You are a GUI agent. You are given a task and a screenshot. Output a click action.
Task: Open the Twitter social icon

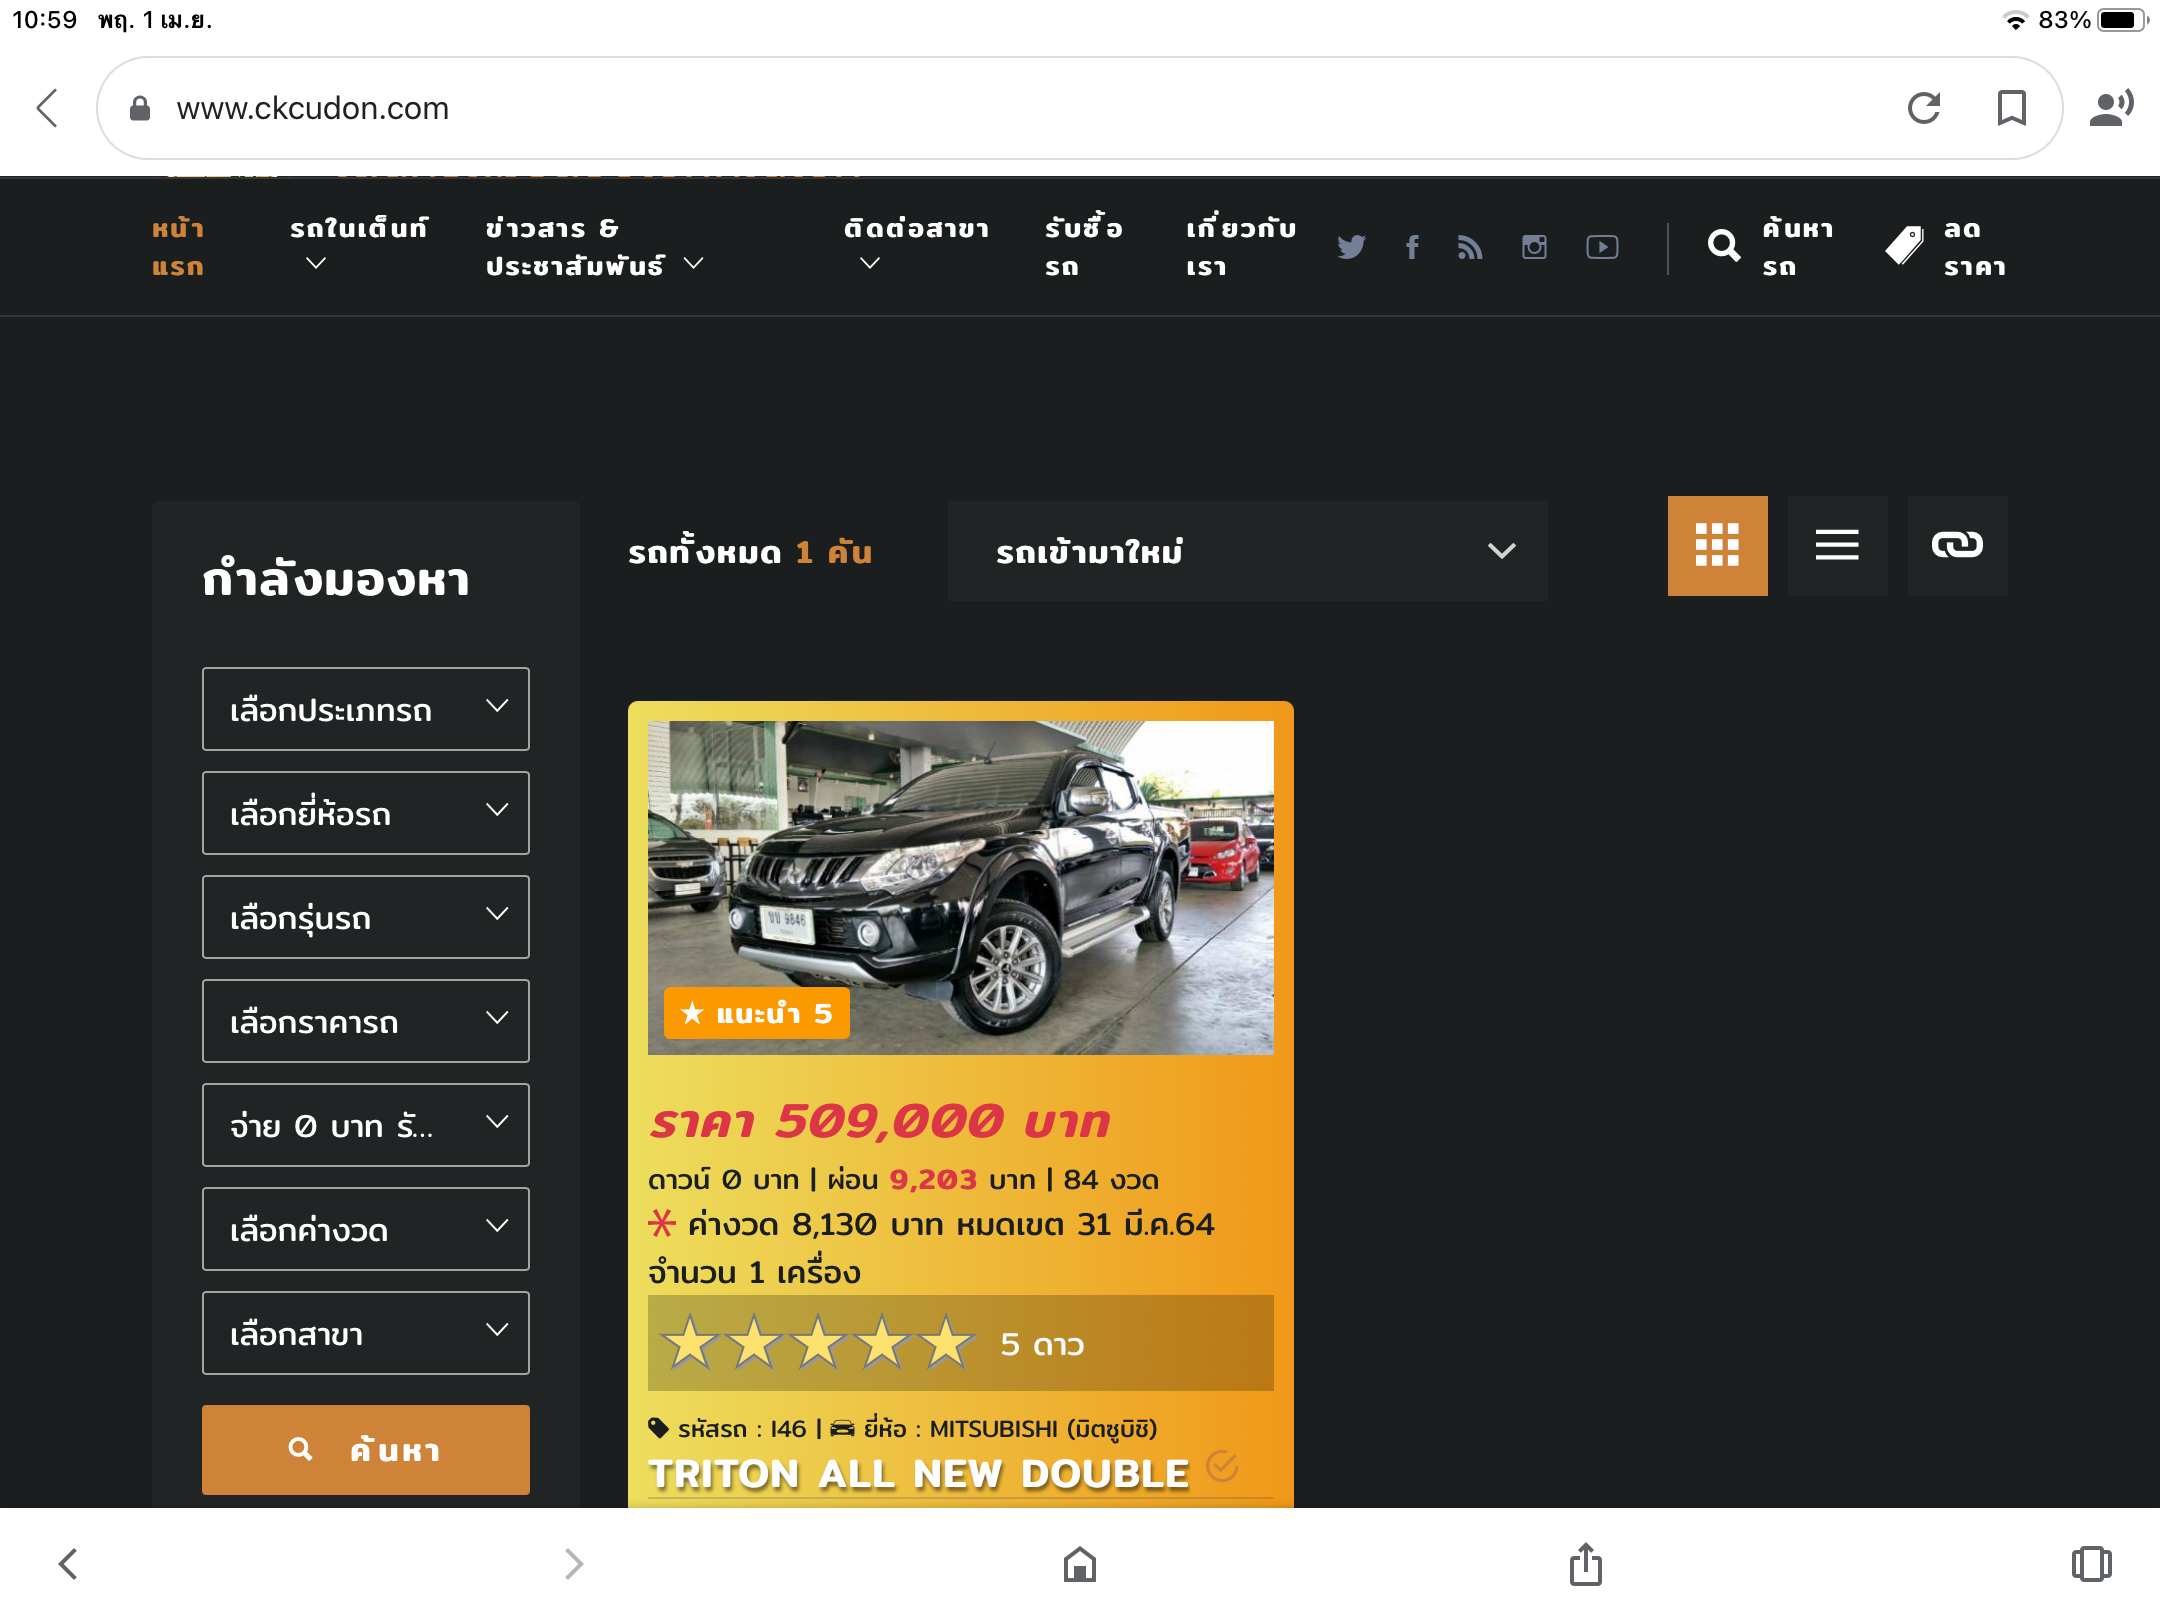pyautogui.click(x=1351, y=247)
